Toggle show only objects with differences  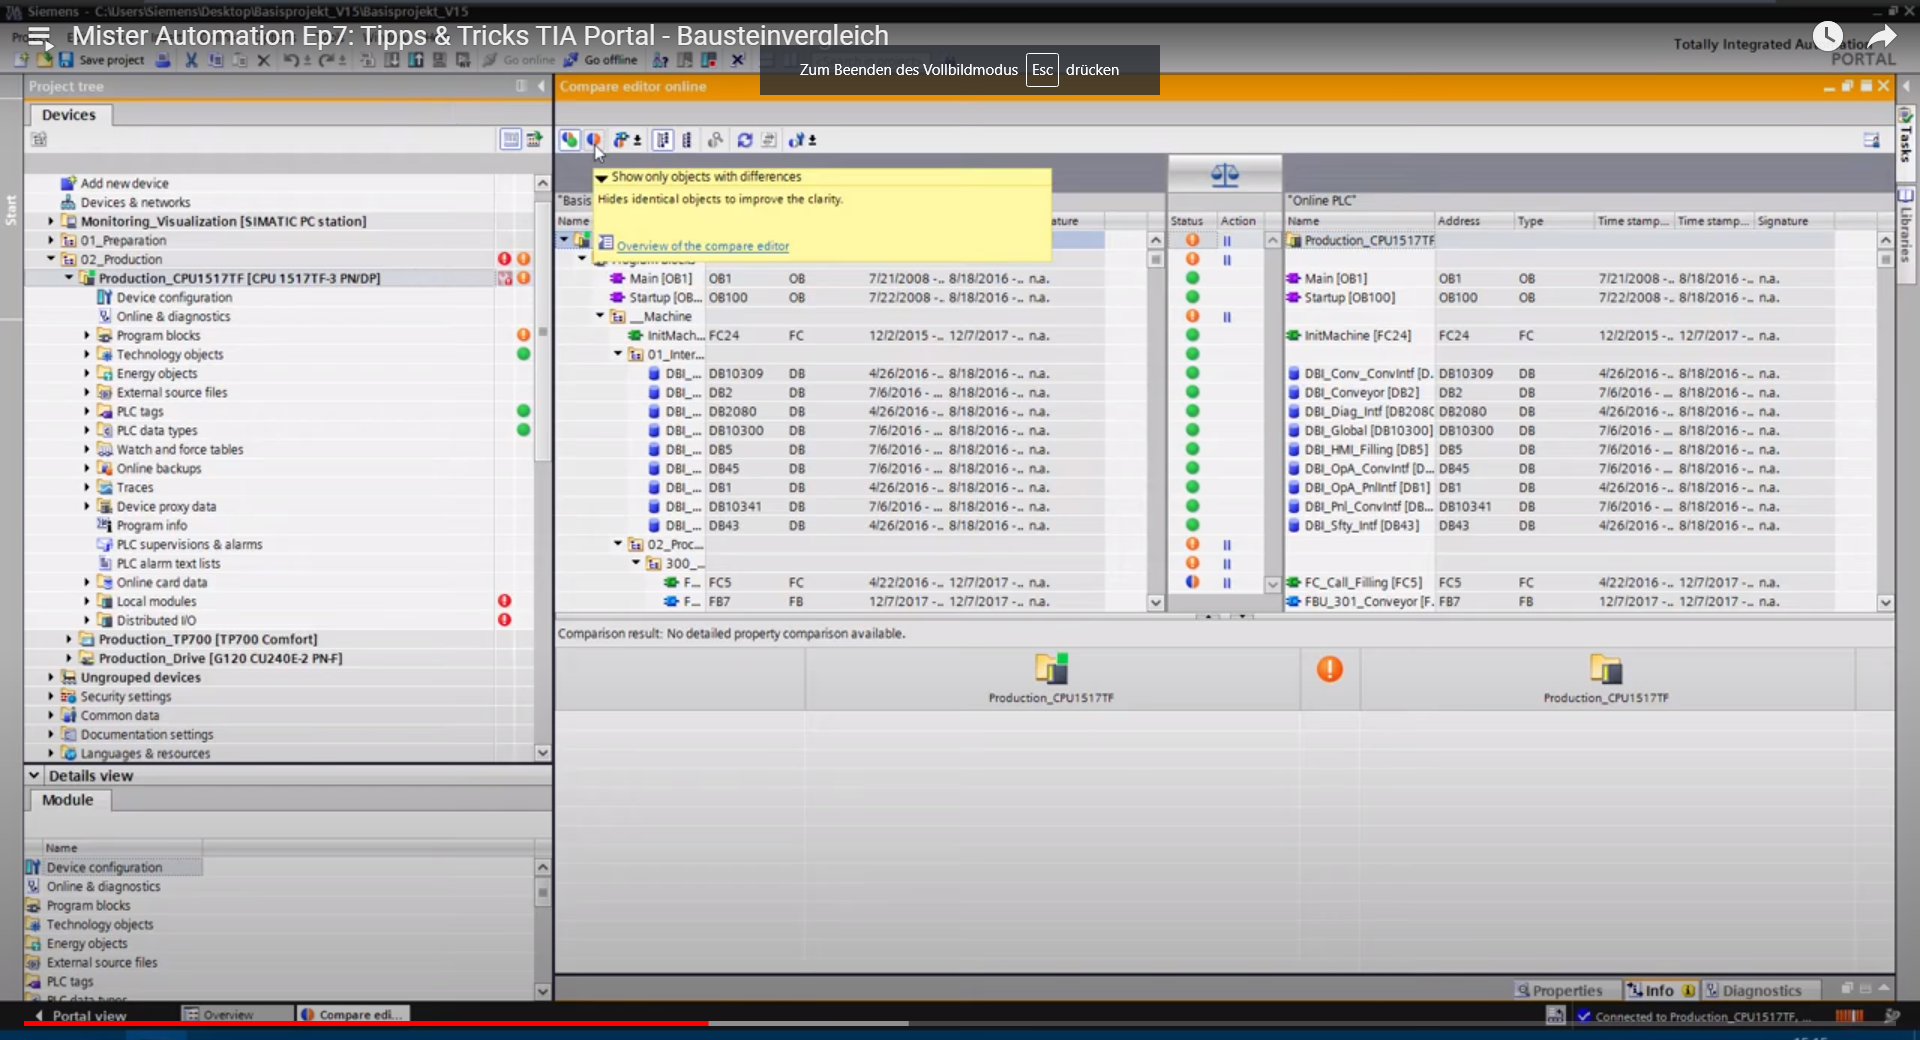coord(594,140)
